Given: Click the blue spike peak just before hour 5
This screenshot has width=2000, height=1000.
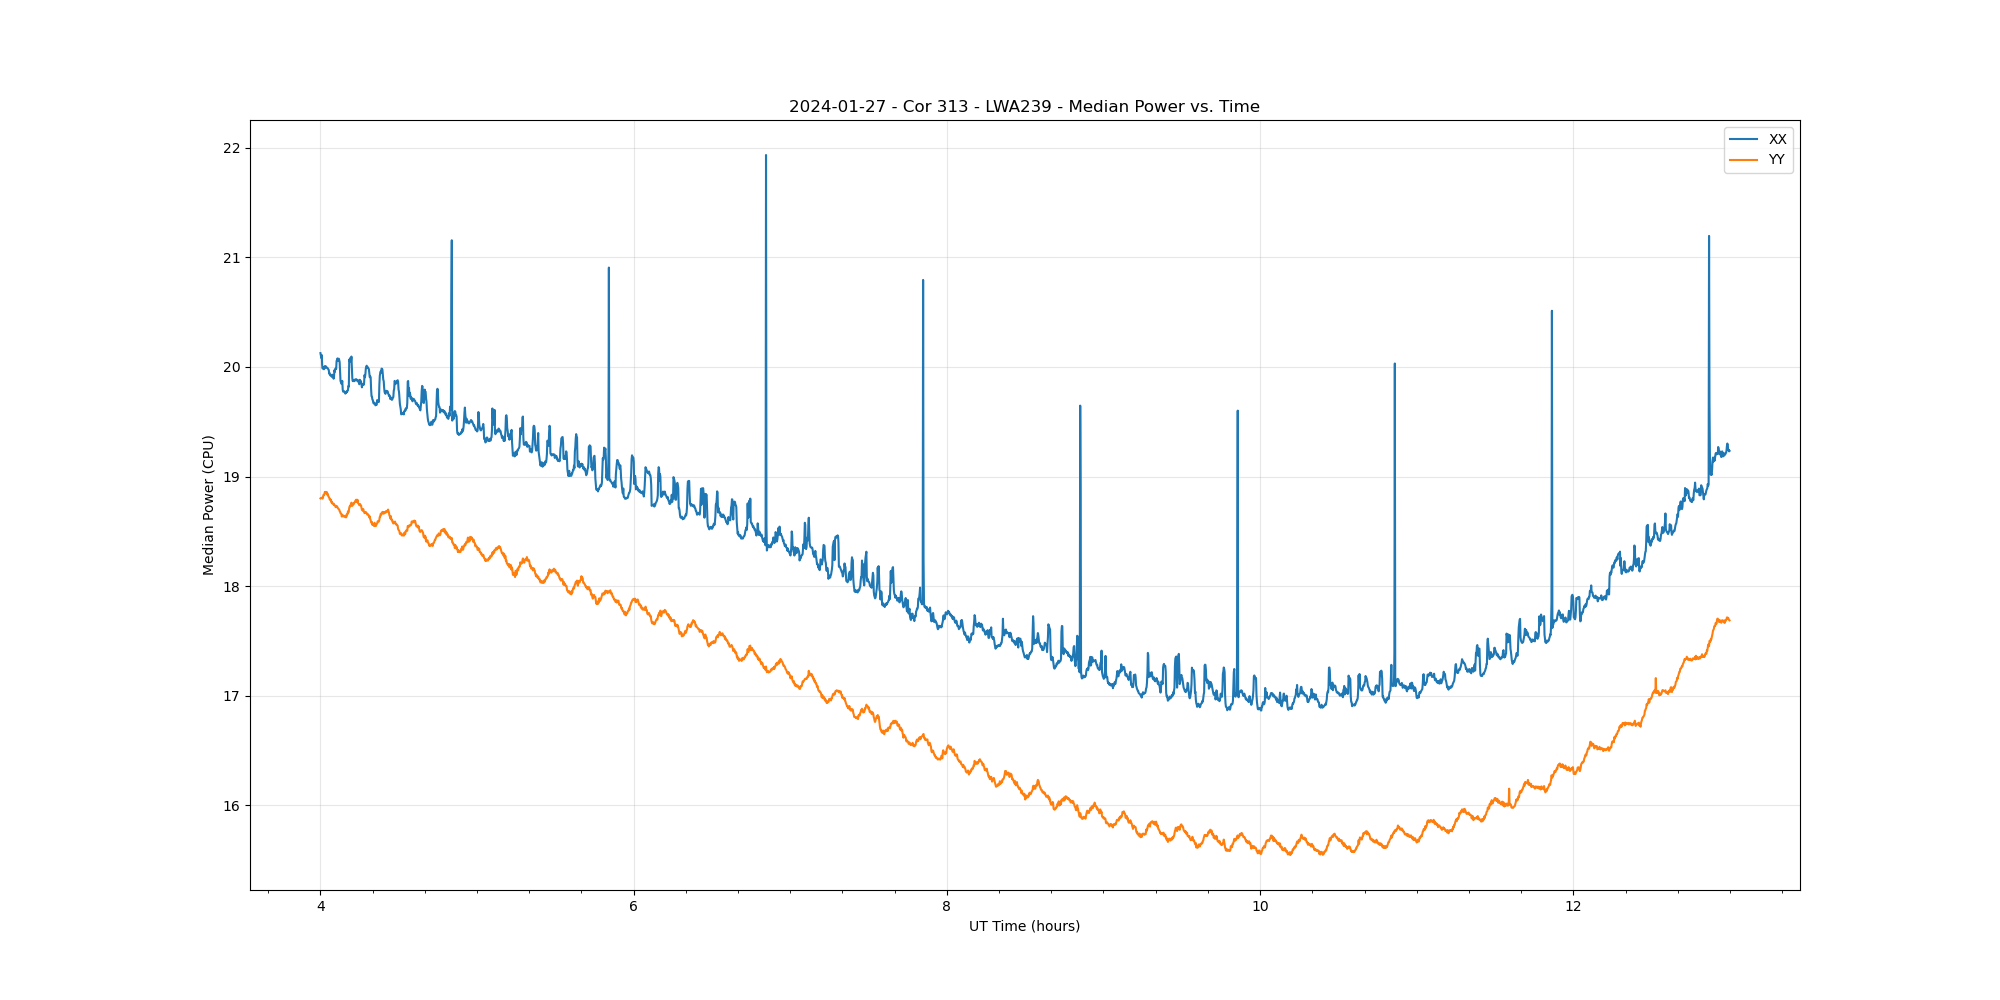Looking at the screenshot, I should coord(451,241).
